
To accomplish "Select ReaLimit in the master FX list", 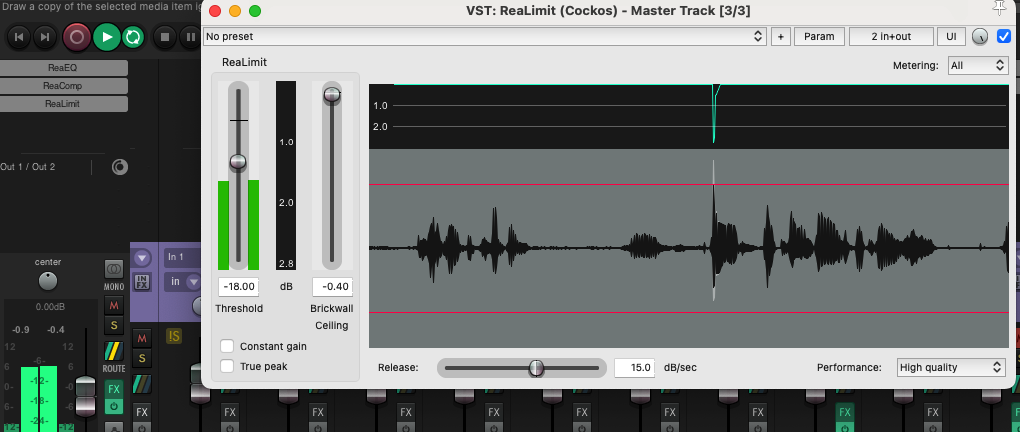I will tap(63, 104).
